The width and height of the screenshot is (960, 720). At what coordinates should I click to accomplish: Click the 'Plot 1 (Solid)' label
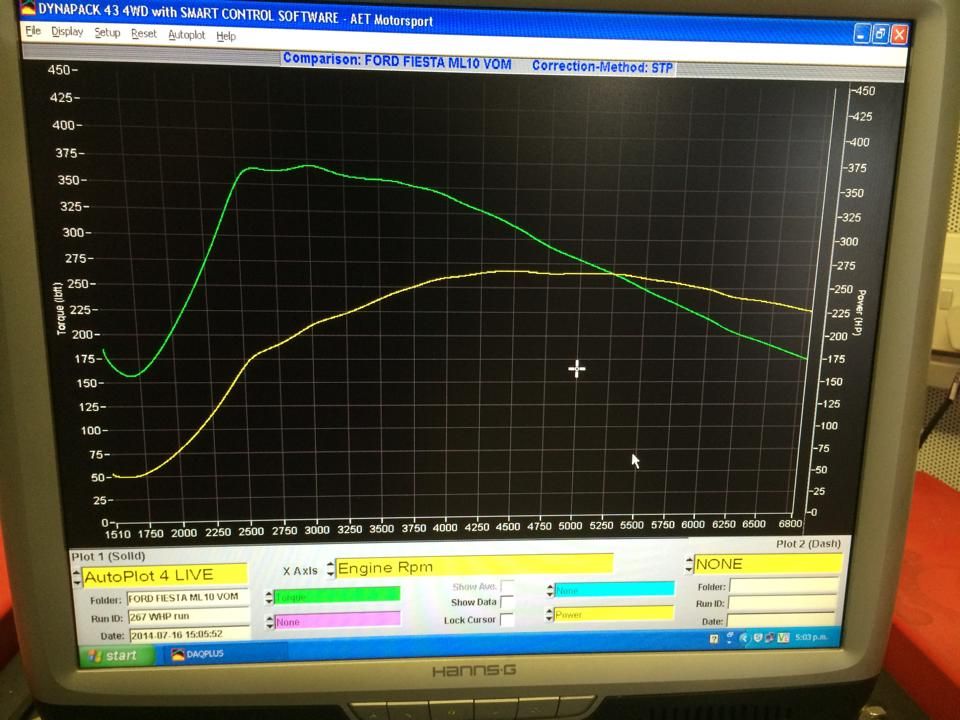point(108,556)
